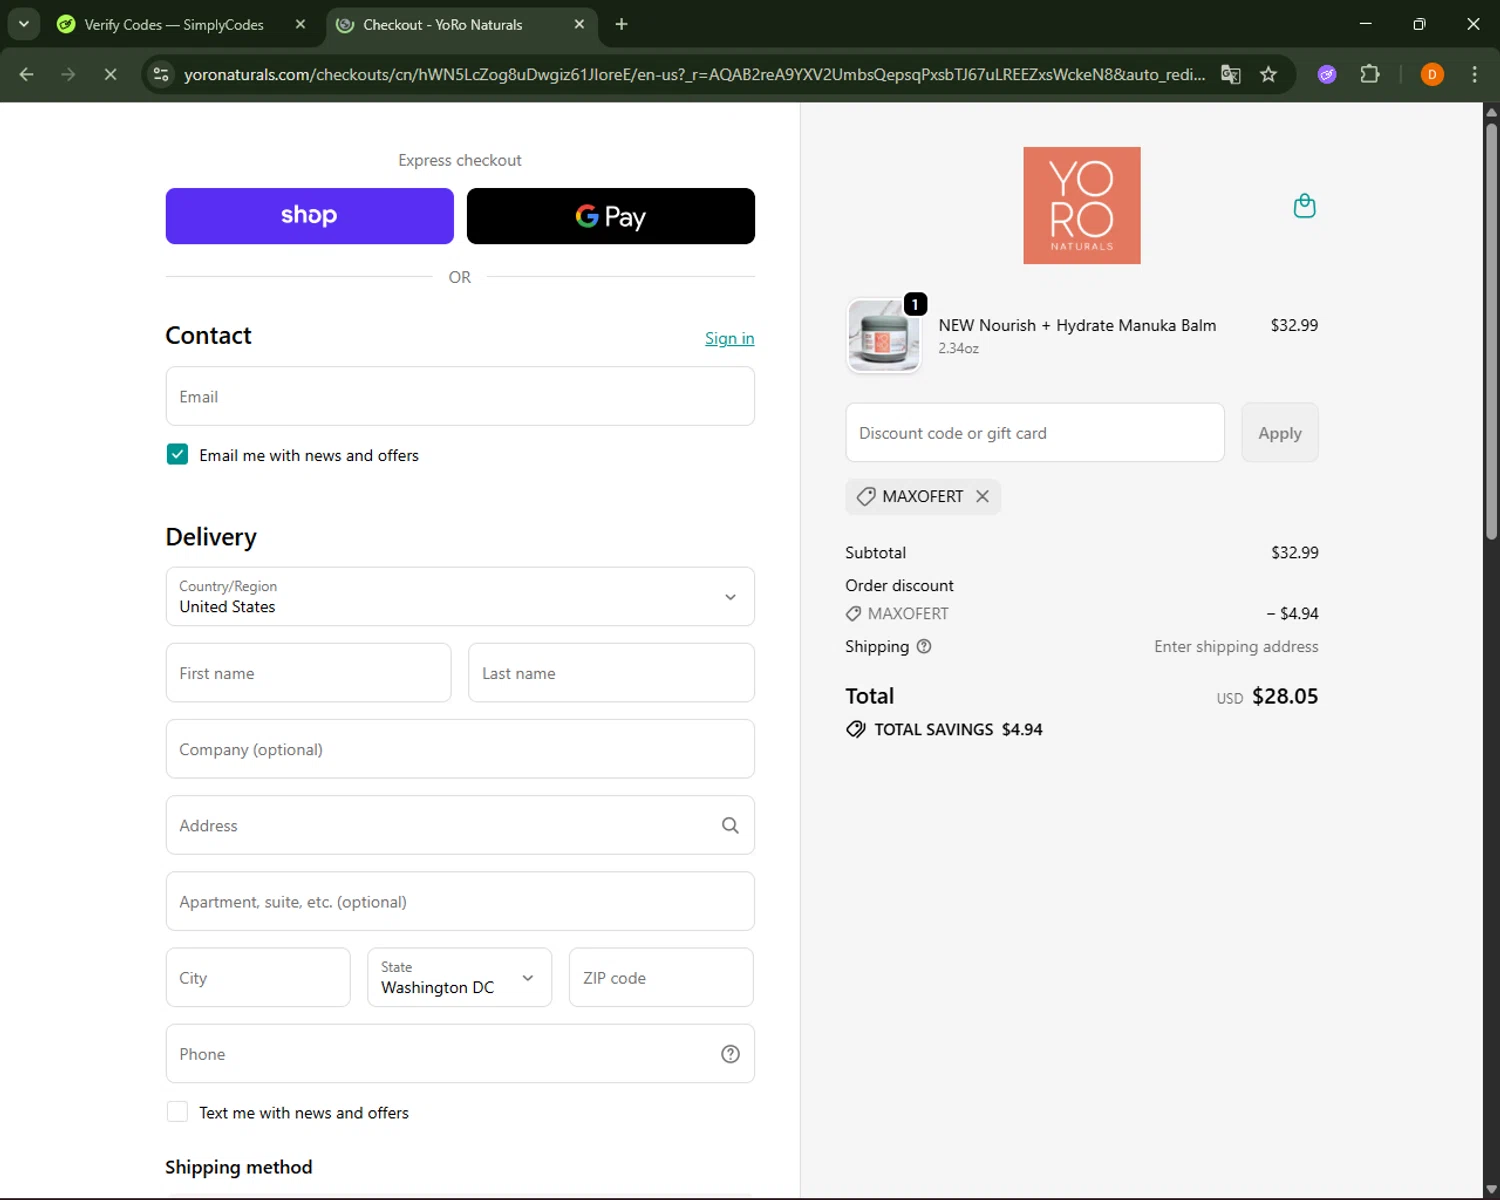
Task: Open the phone number help icon
Action: coord(730,1054)
